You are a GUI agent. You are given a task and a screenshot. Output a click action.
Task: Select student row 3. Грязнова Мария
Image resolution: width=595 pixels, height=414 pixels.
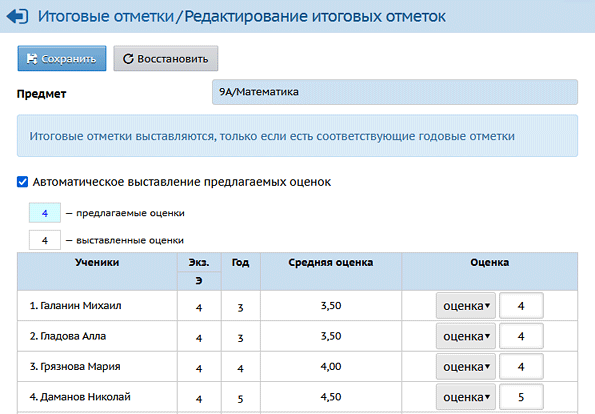pos(75,367)
